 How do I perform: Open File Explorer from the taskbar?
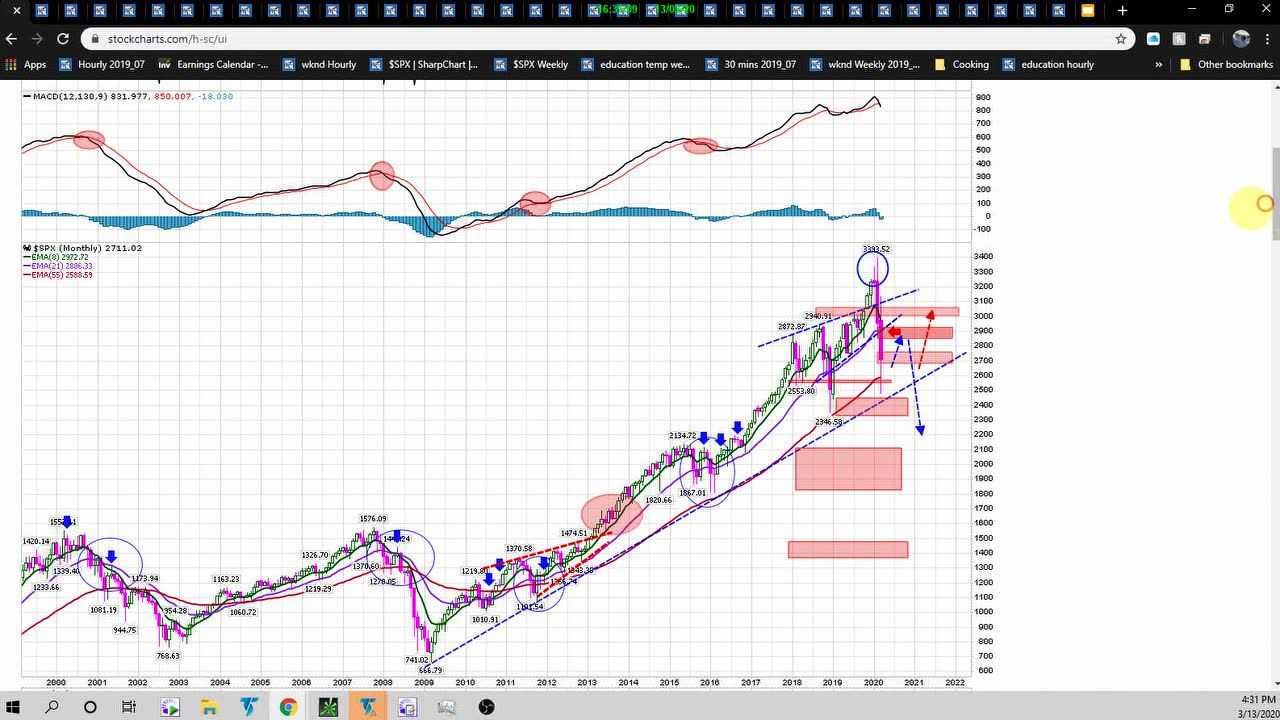point(208,707)
